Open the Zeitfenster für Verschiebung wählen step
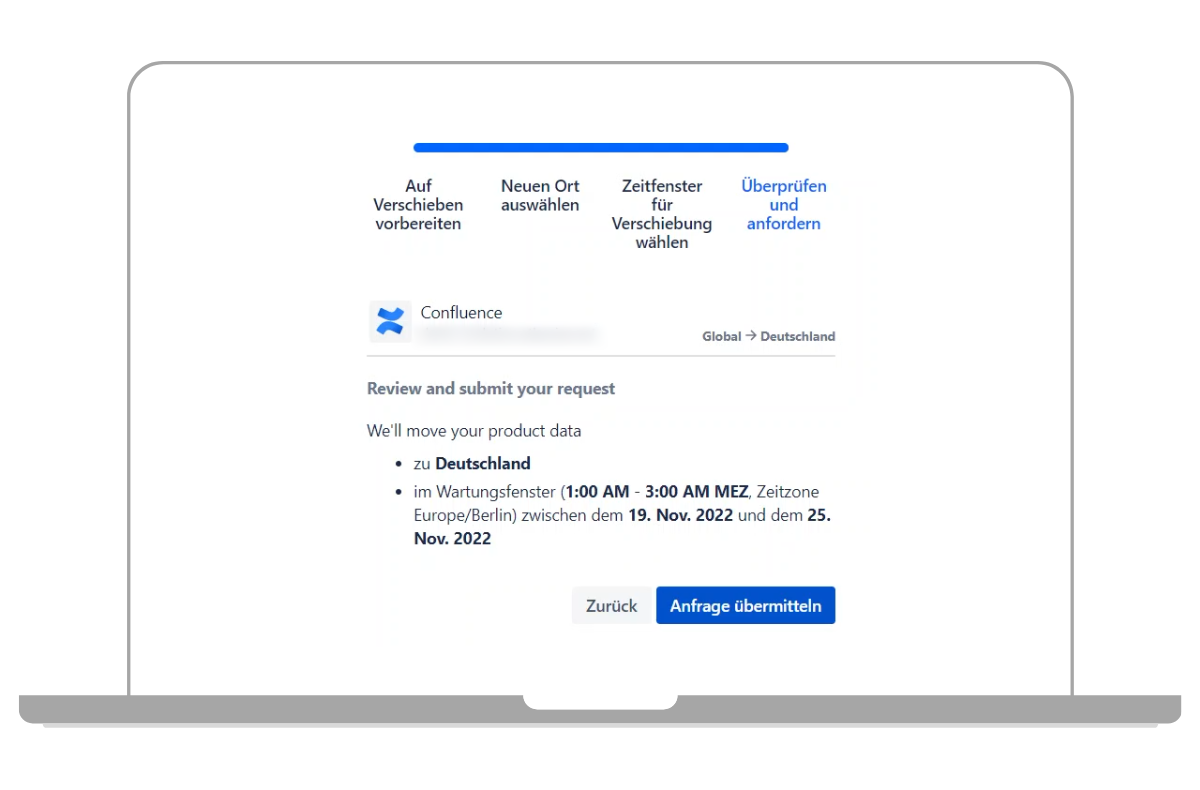The image size is (1200, 790). [662, 214]
